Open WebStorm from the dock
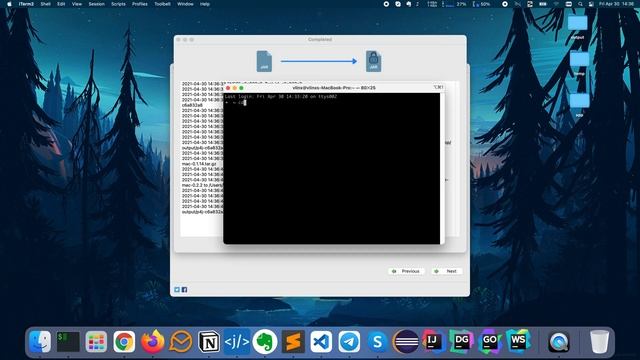The image size is (640, 360). click(x=518, y=341)
